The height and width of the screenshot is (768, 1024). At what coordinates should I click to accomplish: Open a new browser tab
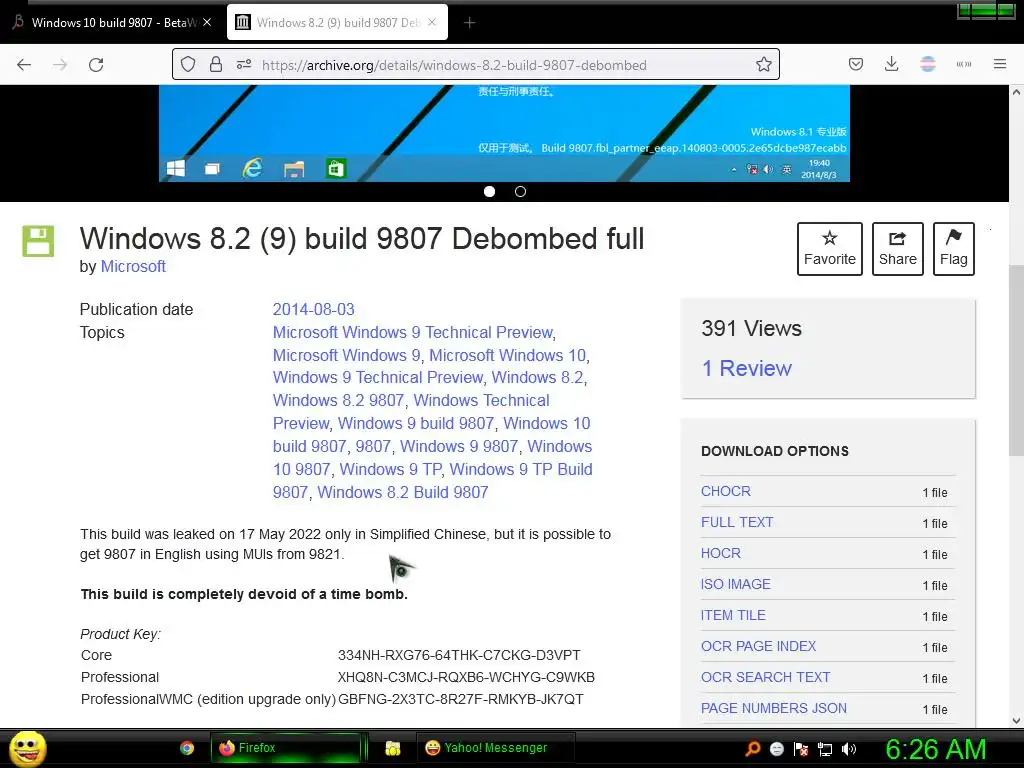pos(470,23)
